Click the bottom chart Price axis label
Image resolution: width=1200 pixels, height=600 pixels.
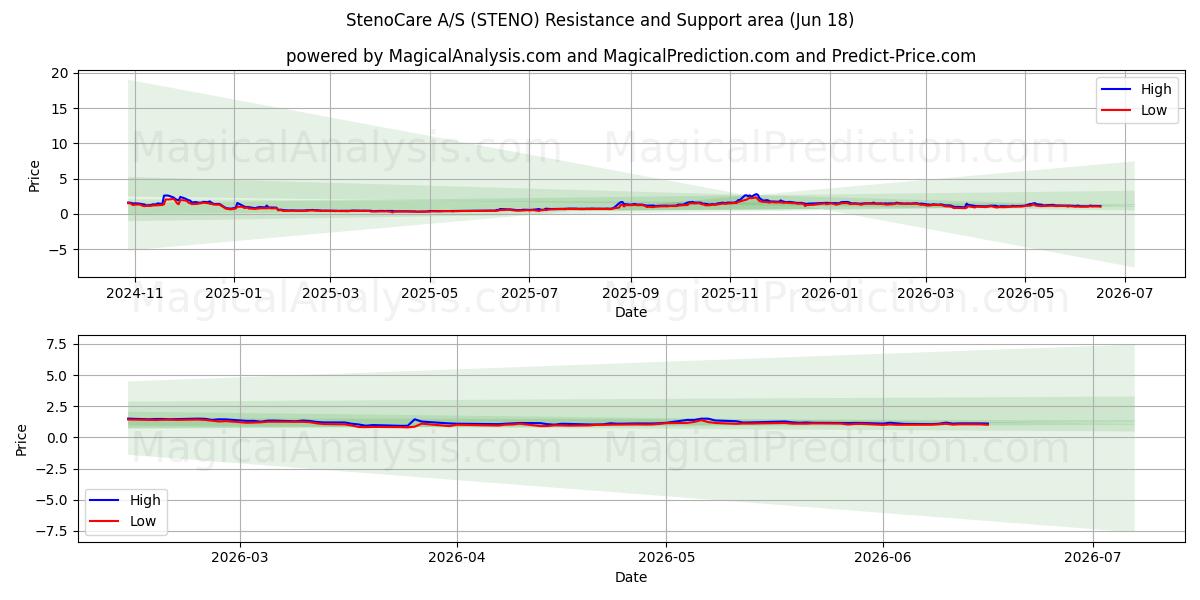click(22, 439)
